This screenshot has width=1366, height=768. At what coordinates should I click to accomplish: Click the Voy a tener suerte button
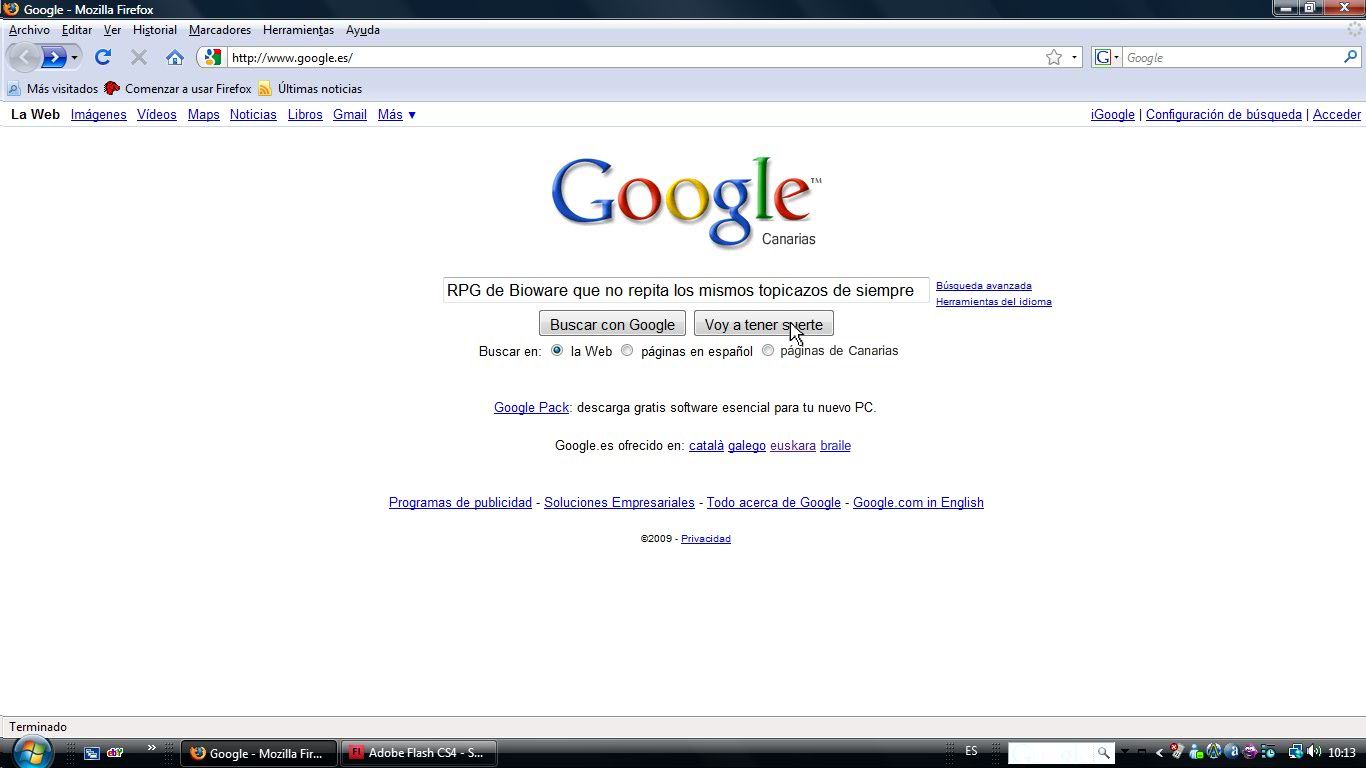coord(764,324)
